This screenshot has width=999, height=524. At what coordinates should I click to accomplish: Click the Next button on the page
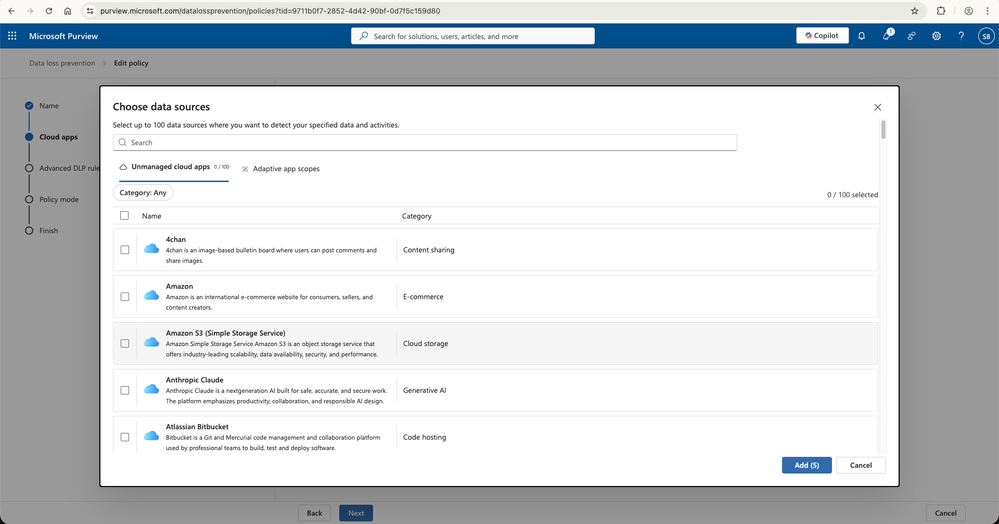pyautogui.click(x=356, y=513)
